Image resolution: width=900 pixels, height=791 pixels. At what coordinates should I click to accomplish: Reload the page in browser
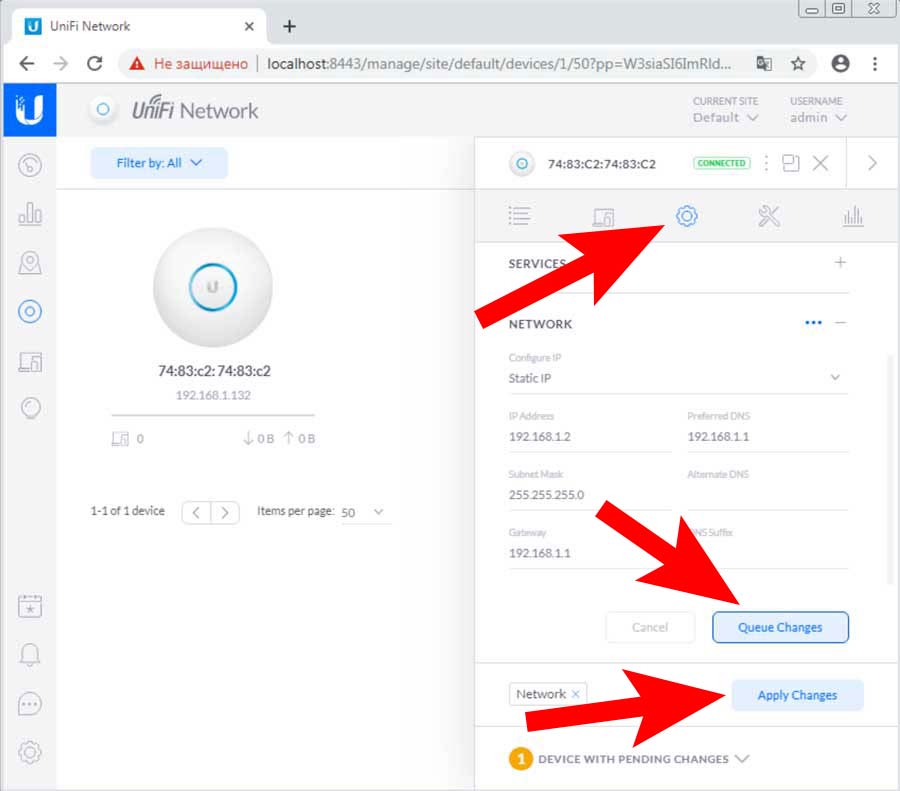click(x=95, y=63)
